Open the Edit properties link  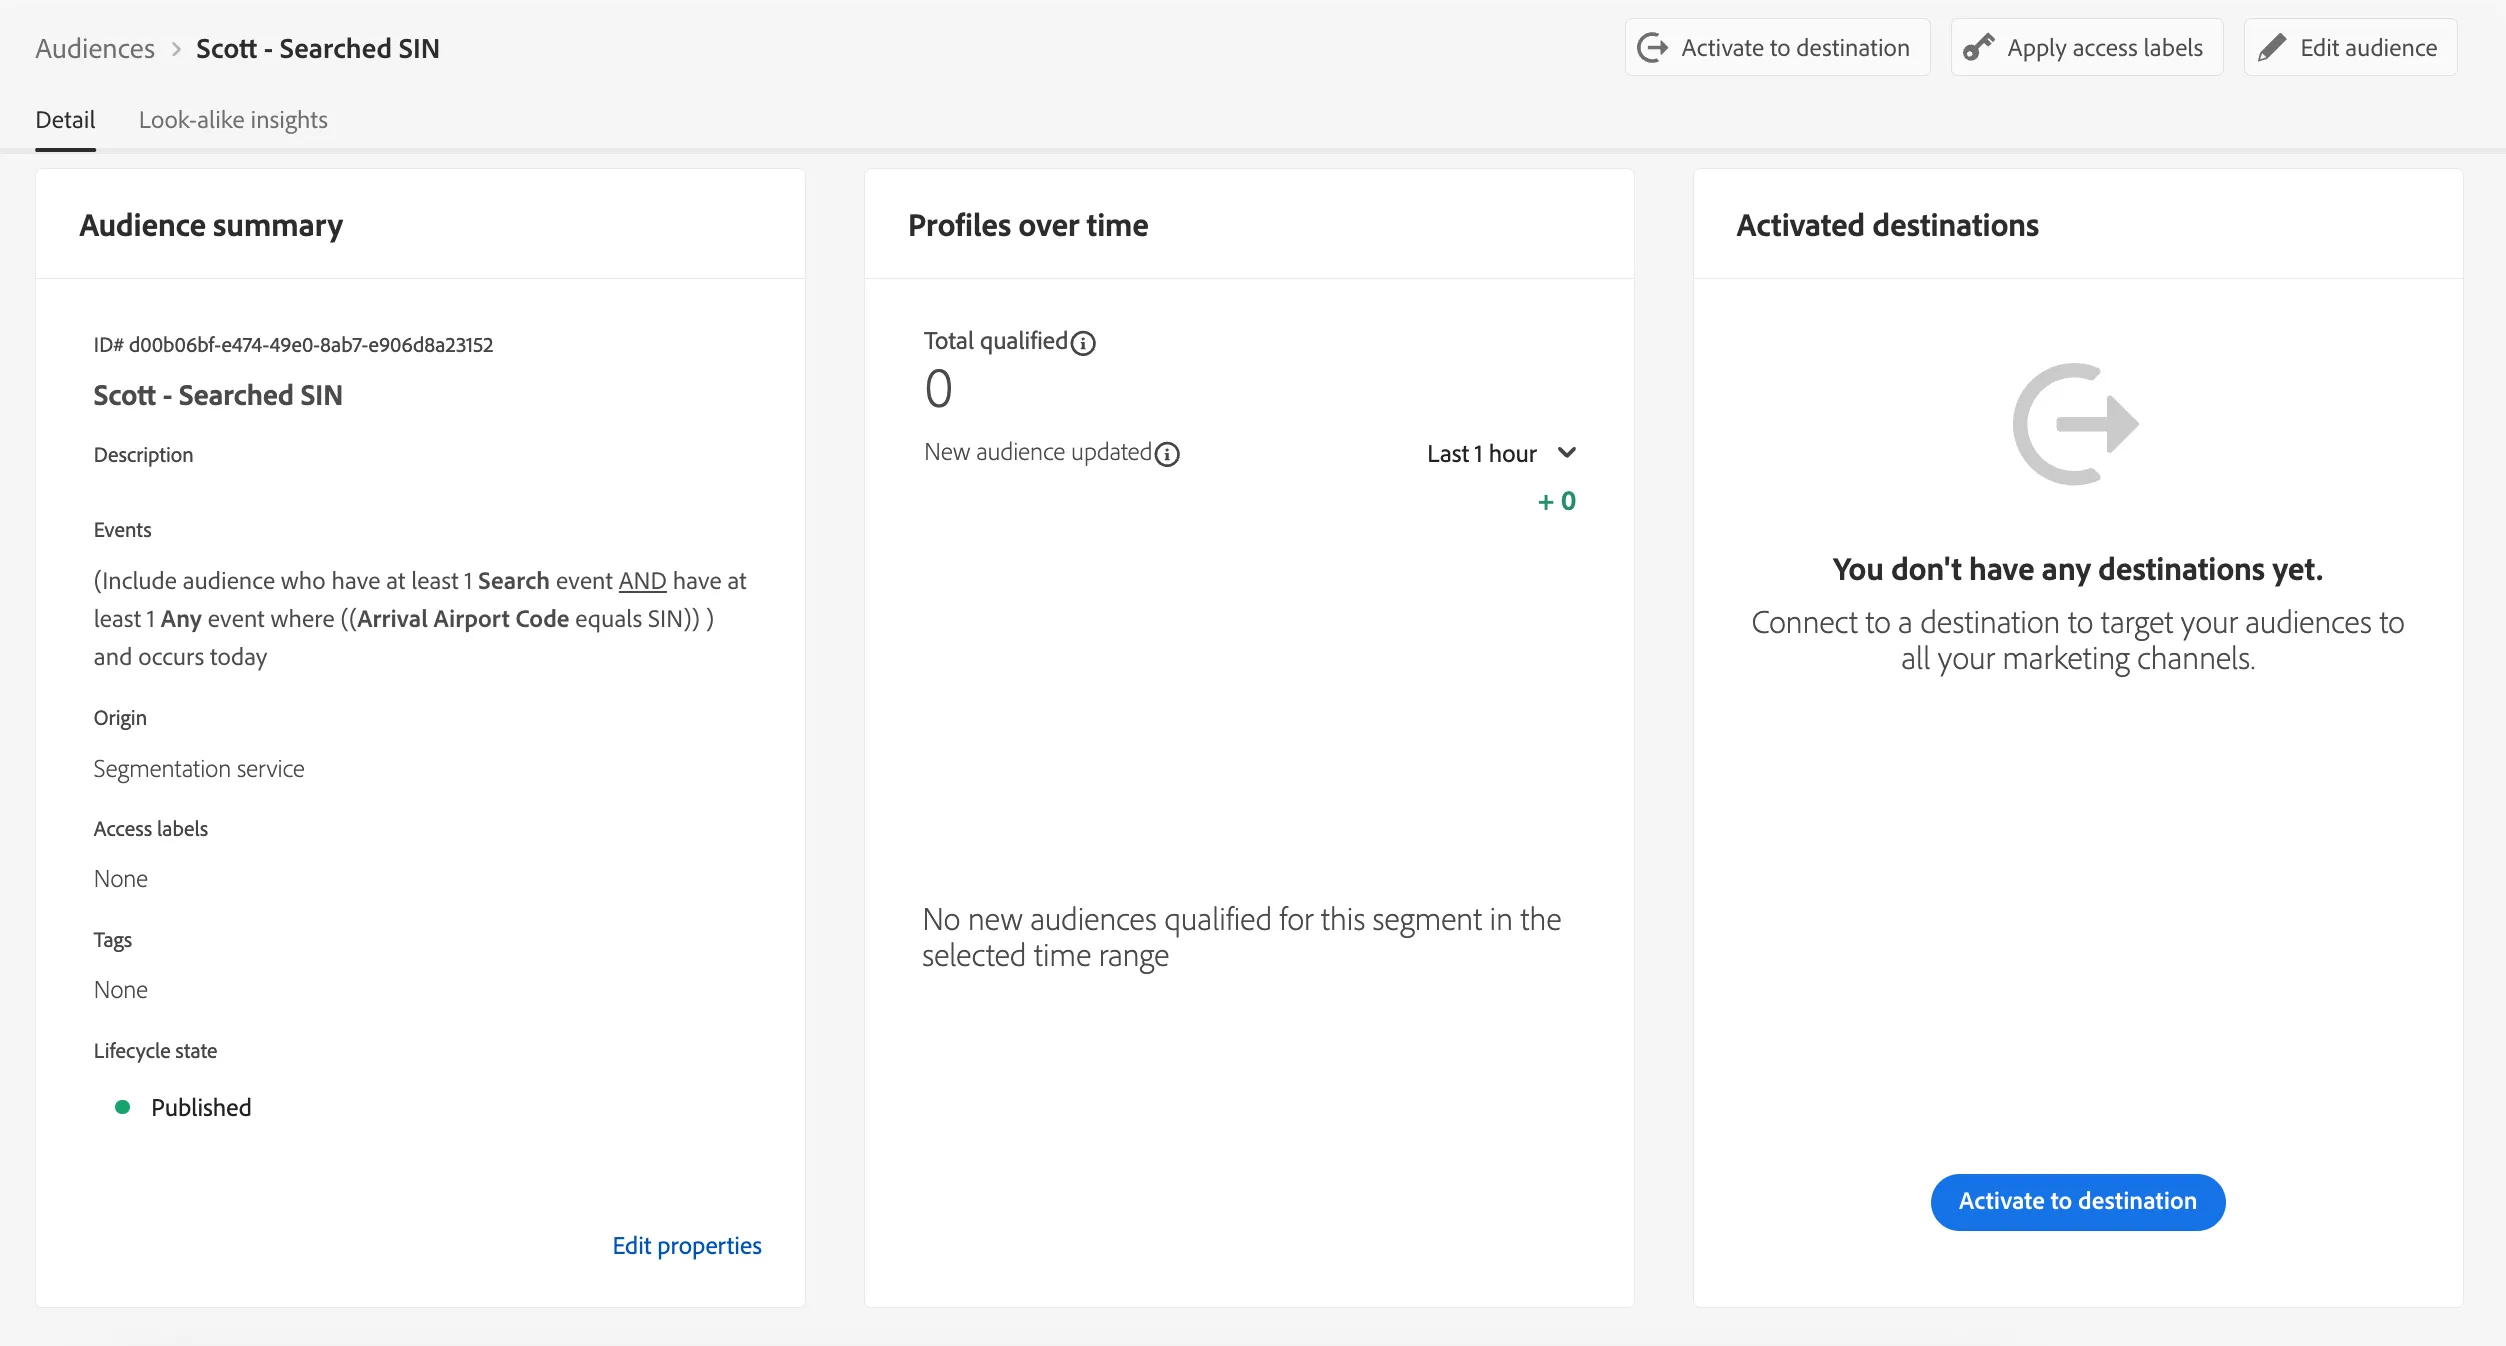coord(687,1245)
